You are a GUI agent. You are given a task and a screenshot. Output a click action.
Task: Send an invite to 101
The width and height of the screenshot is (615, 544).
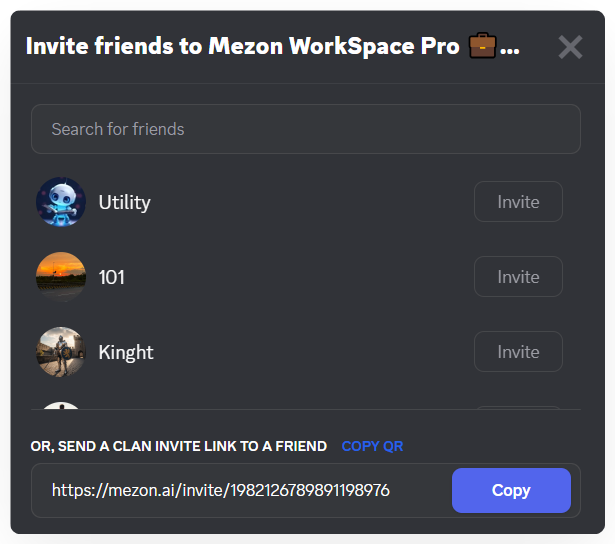click(518, 277)
